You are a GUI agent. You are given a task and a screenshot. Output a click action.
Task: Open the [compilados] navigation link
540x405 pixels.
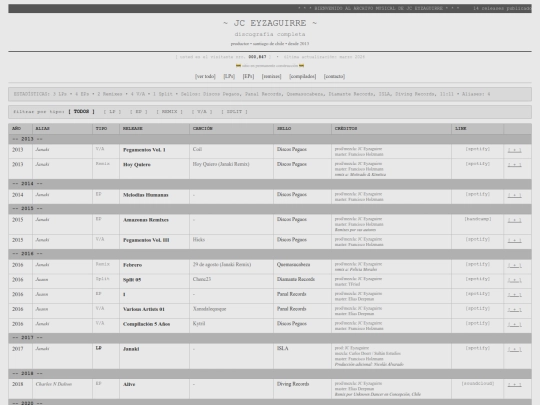point(303,76)
